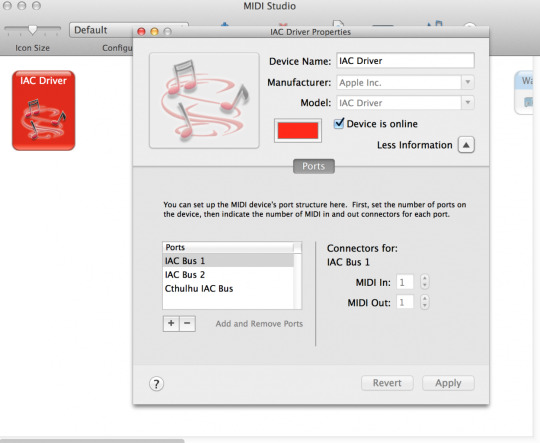Click the Ports column header

[x=228, y=247]
